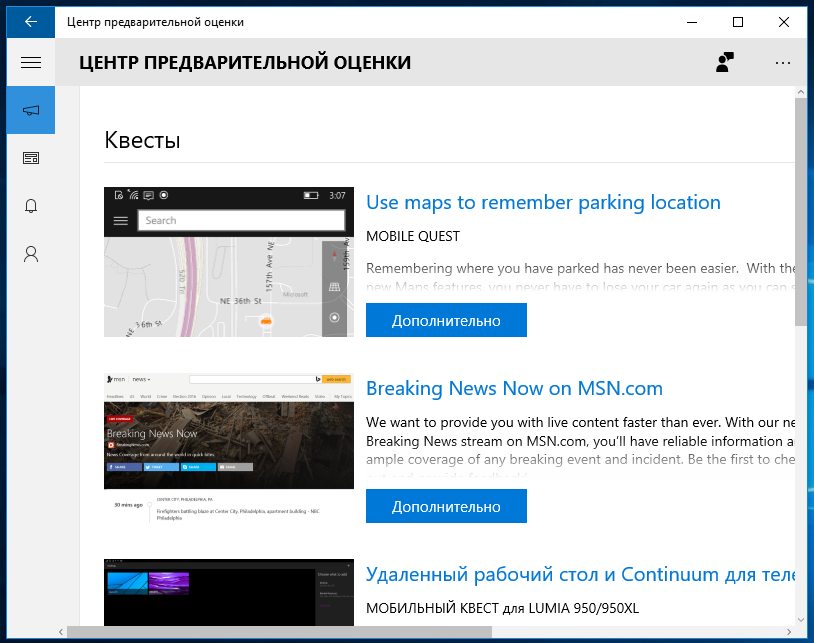Open the profile person icon in sidebar
The width and height of the screenshot is (814, 643).
pos(31,254)
